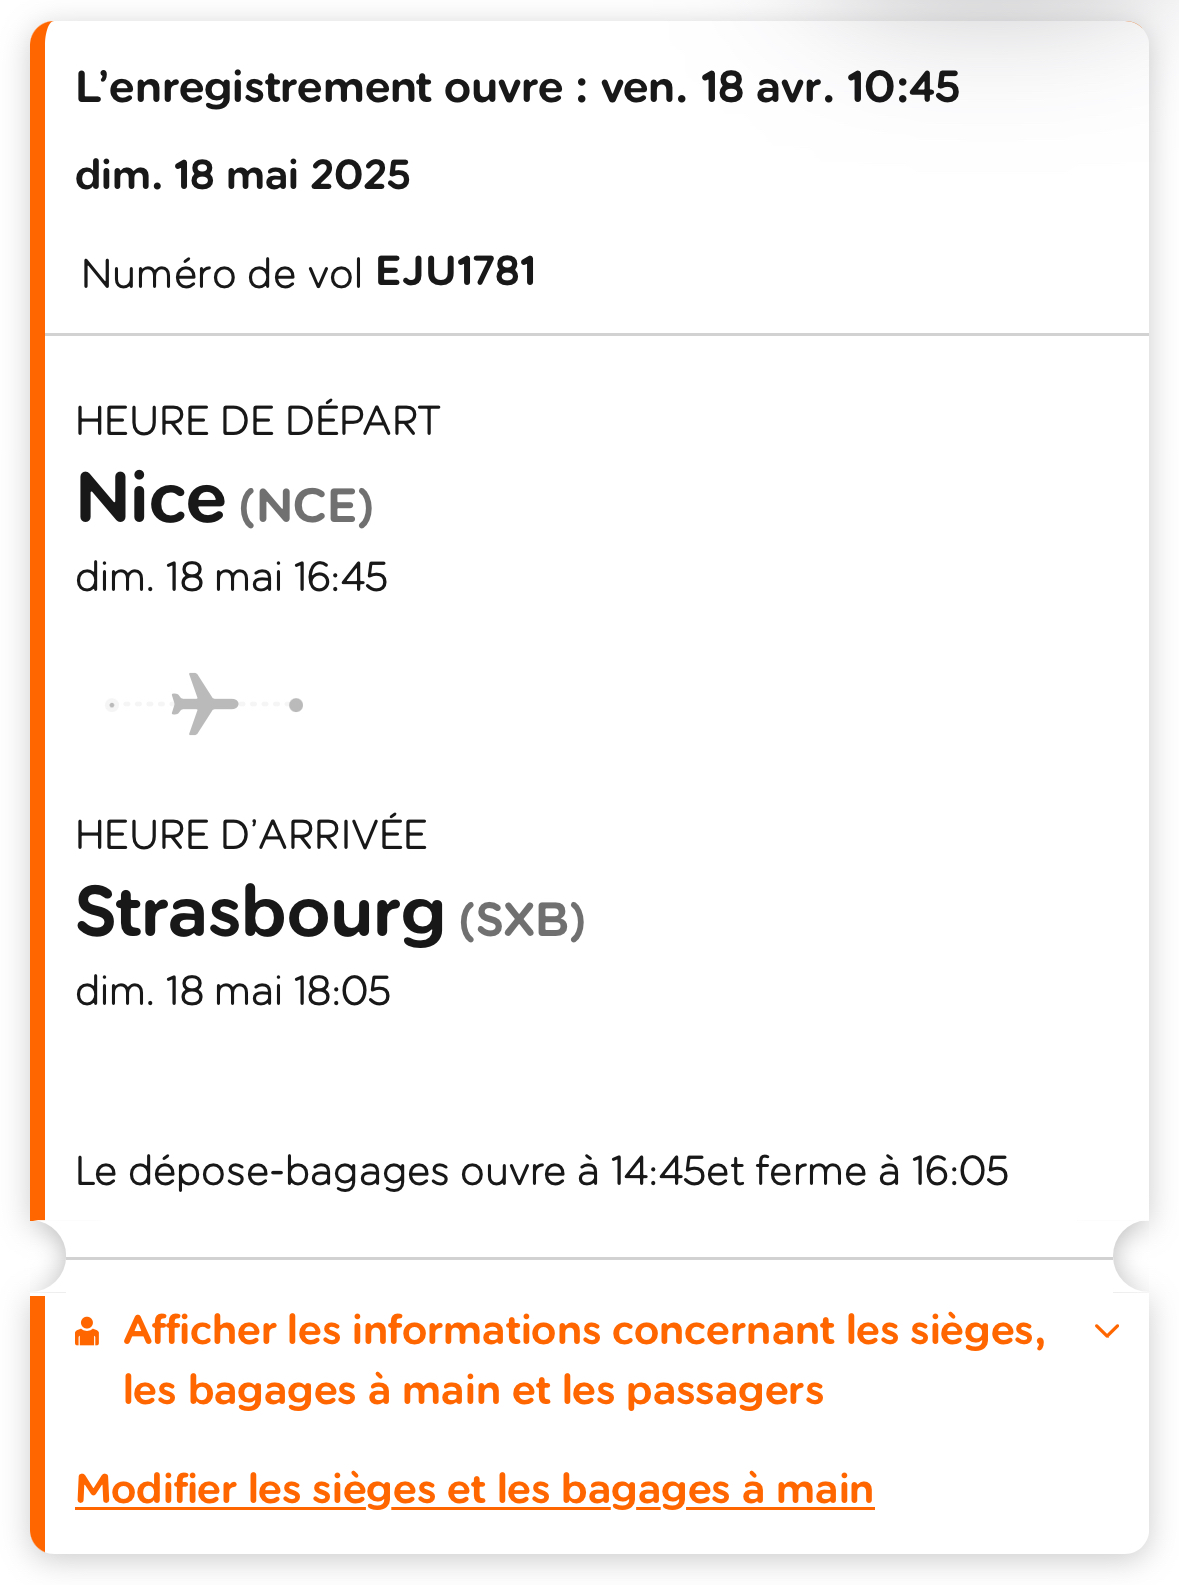The height and width of the screenshot is (1585, 1179).
Task: Click the (SXB) airport code
Action: (522, 920)
